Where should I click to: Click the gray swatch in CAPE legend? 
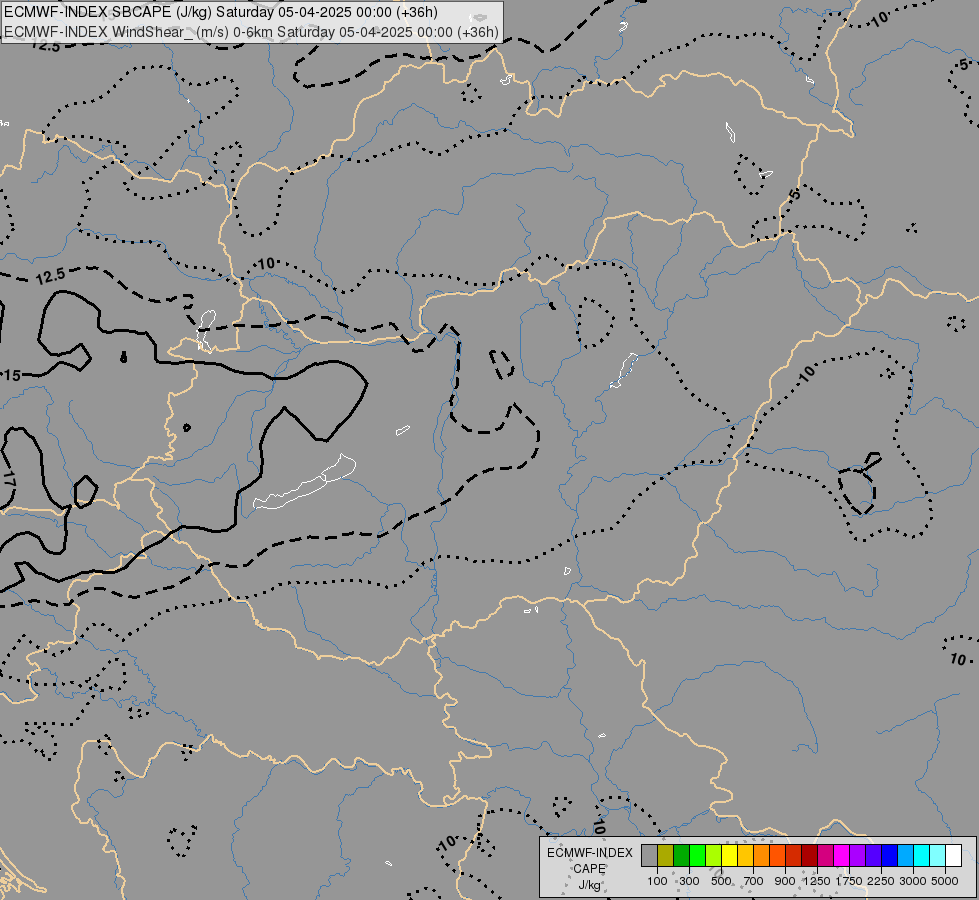click(649, 855)
